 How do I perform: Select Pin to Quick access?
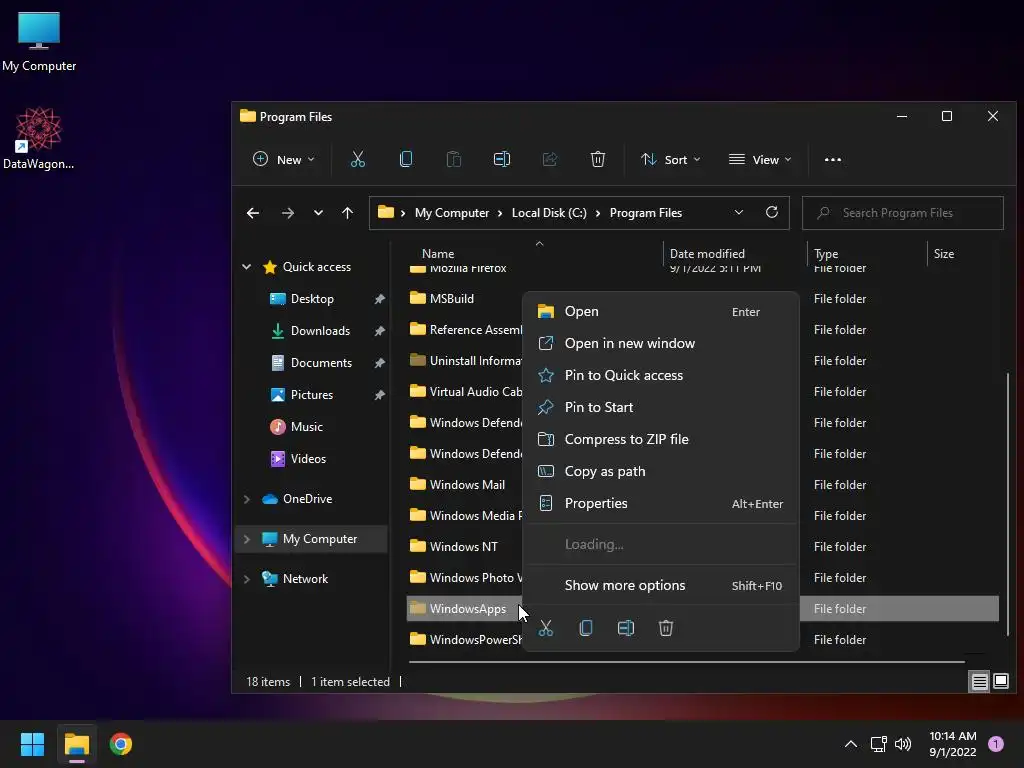pos(661,376)
